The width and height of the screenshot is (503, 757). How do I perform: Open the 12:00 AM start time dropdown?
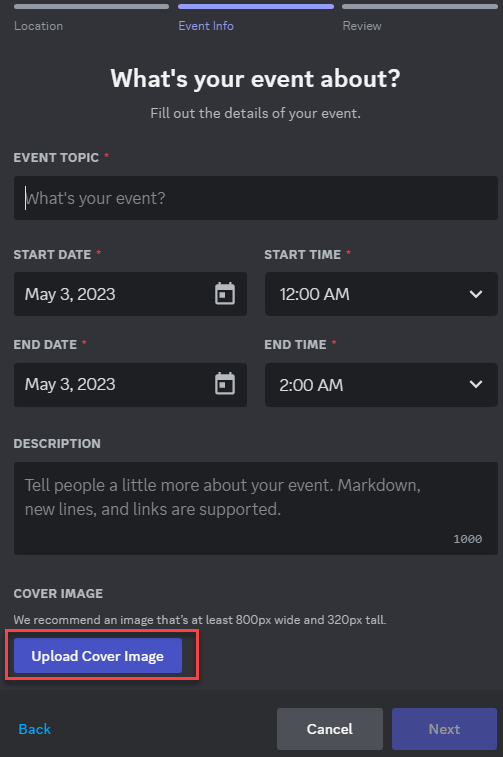tap(381, 294)
